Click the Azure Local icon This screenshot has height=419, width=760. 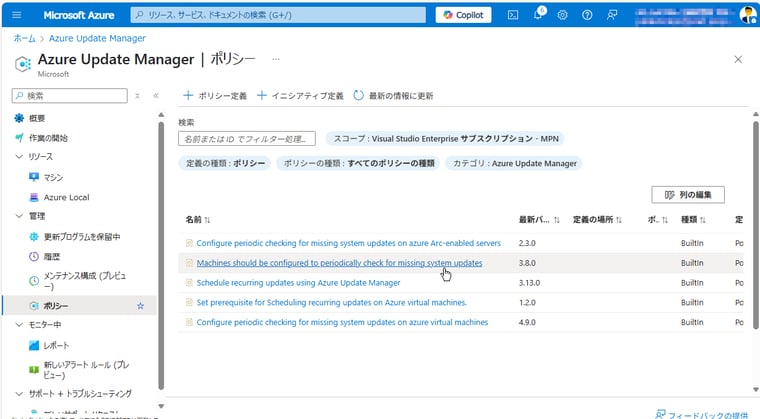click(x=34, y=197)
